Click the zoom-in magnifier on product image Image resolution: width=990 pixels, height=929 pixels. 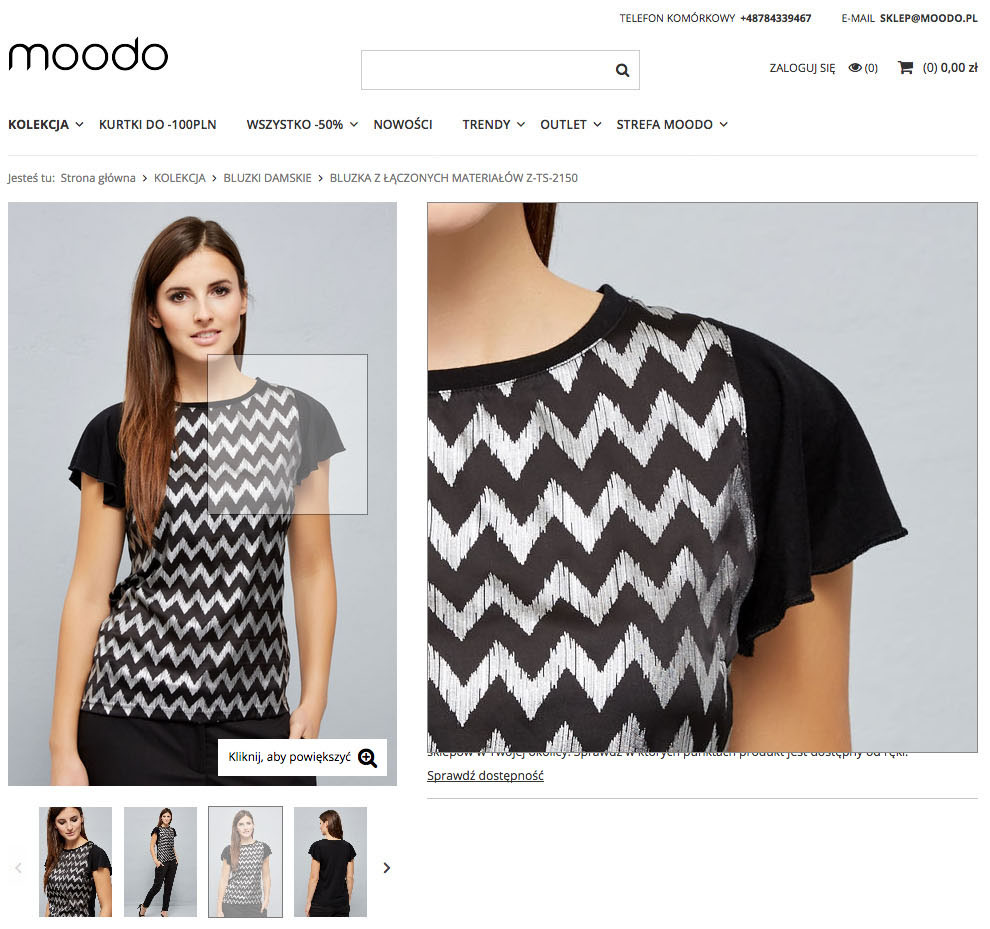pyautogui.click(x=367, y=757)
